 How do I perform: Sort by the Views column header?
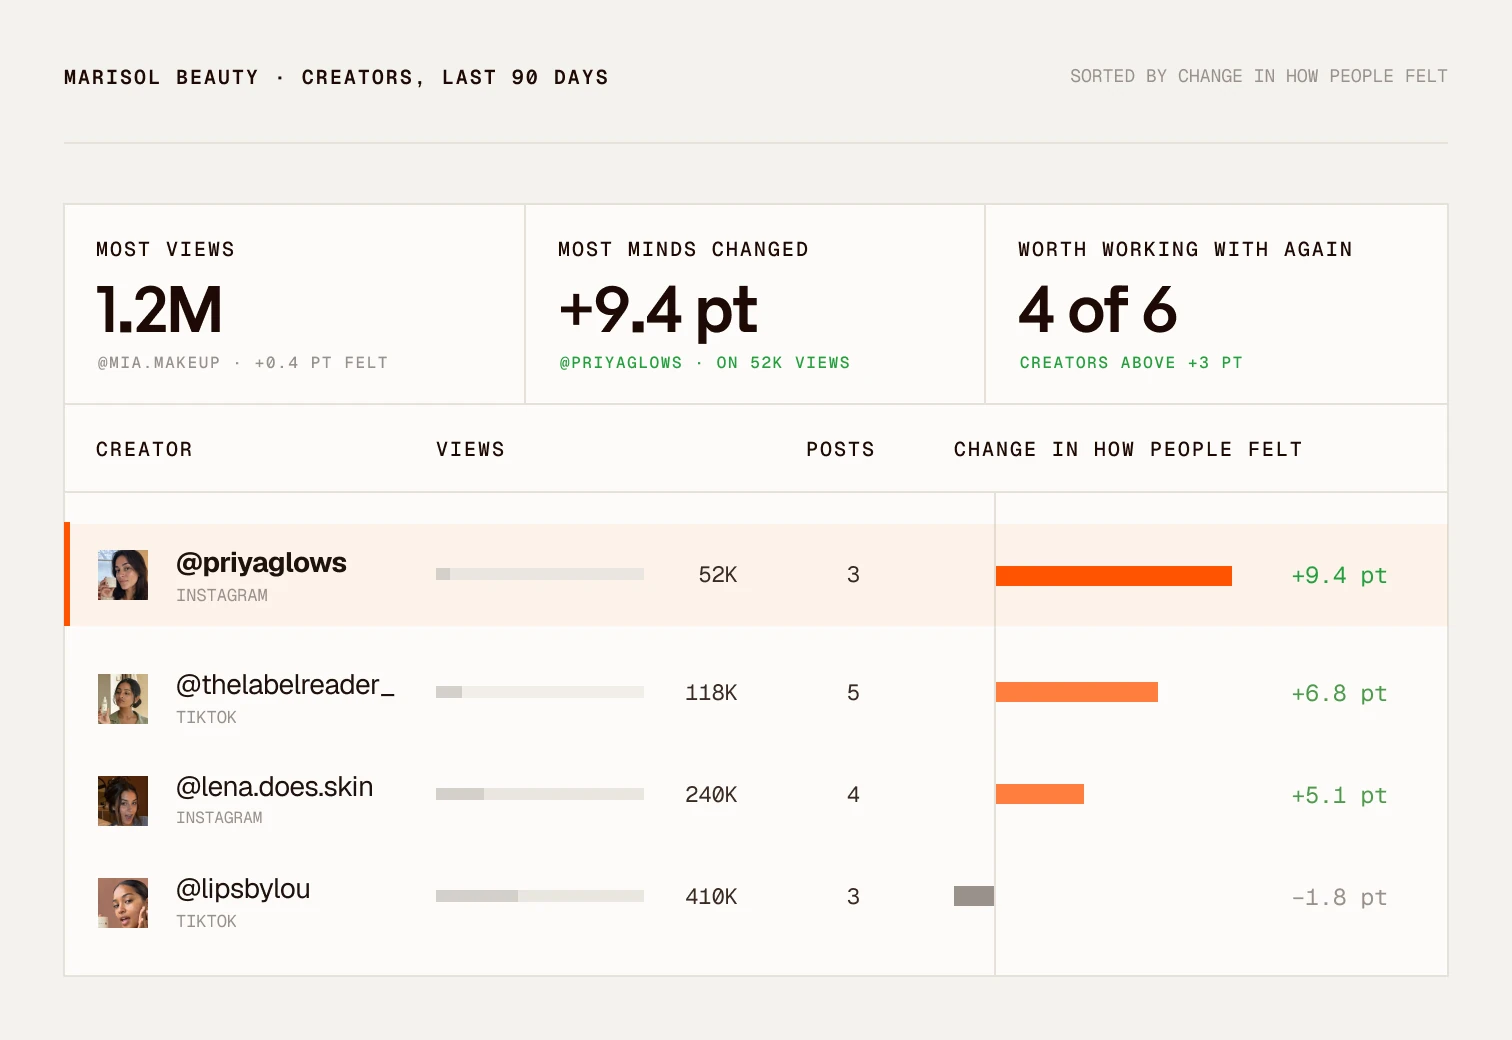coord(470,450)
